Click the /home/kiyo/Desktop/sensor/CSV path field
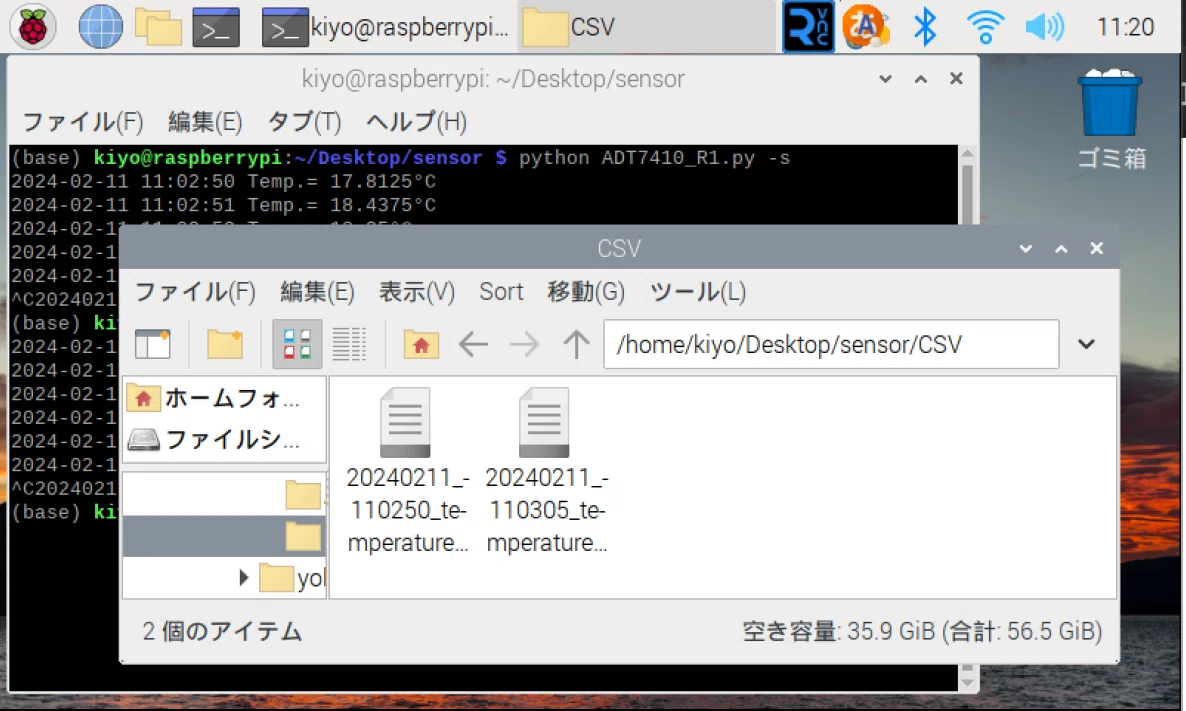The height and width of the screenshot is (711, 1186). pyautogui.click(x=831, y=344)
